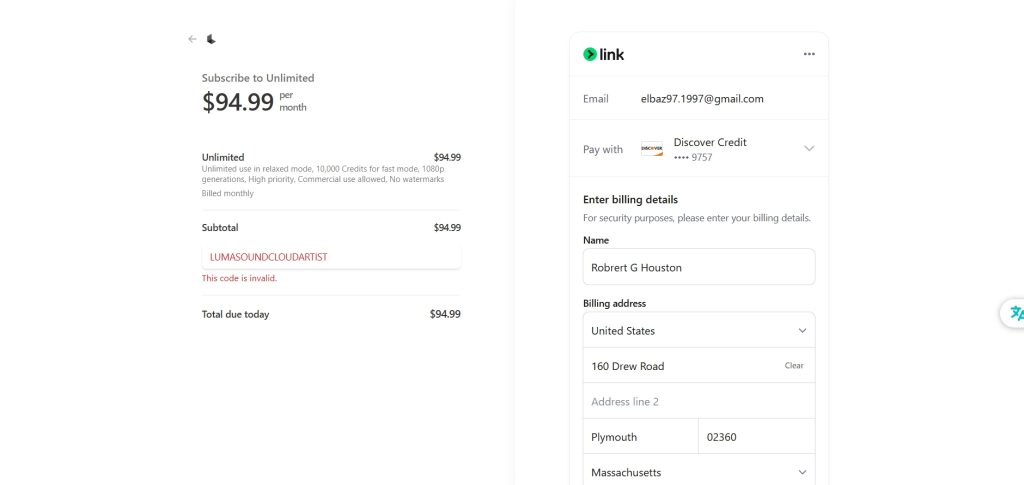Click the 160 Drew Road address field
Screen dimensions: 1024x485
680,366
